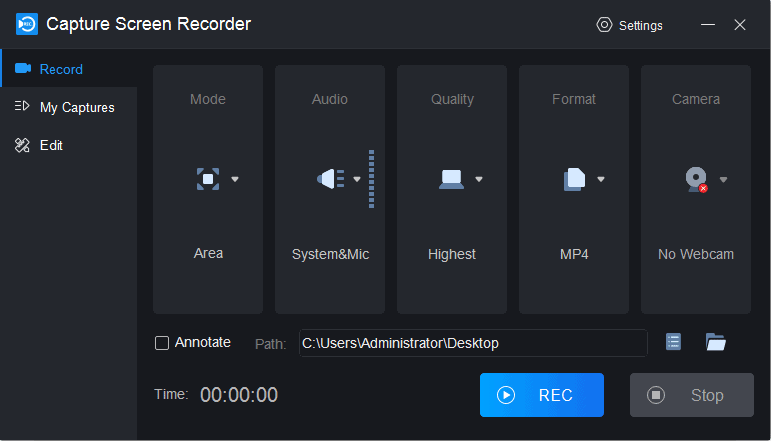This screenshot has height=441, width=771.
Task: Open the task list icon next to path
Action: tap(673, 342)
